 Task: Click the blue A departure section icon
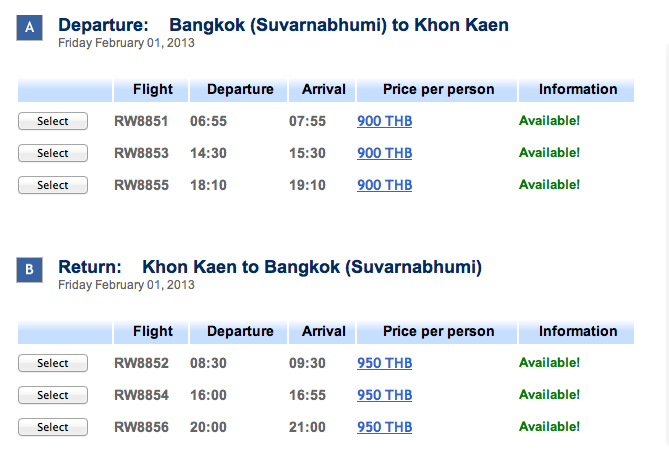click(x=29, y=28)
